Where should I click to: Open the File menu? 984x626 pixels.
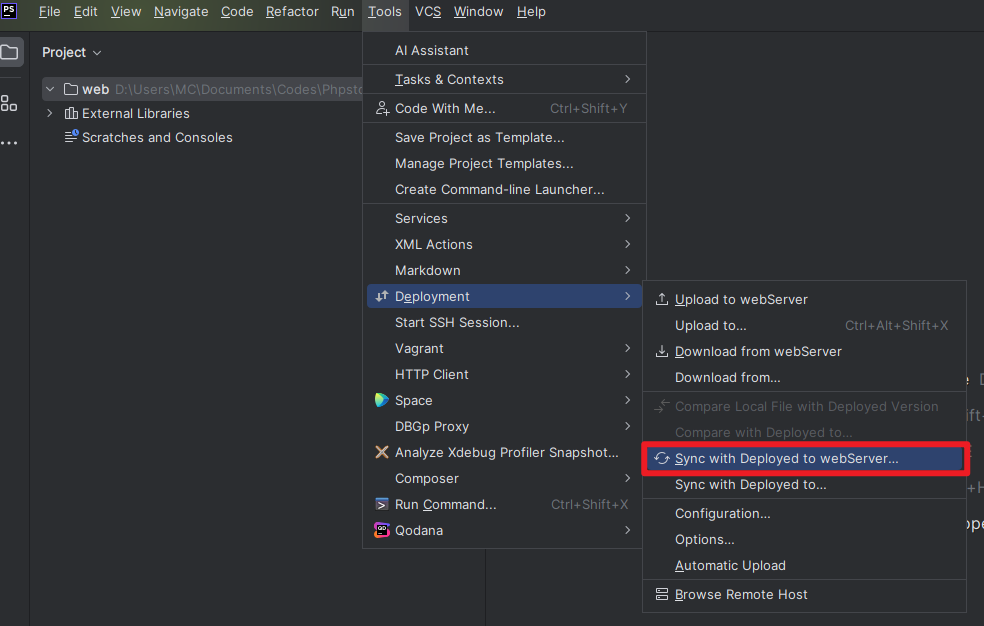pyautogui.click(x=50, y=12)
